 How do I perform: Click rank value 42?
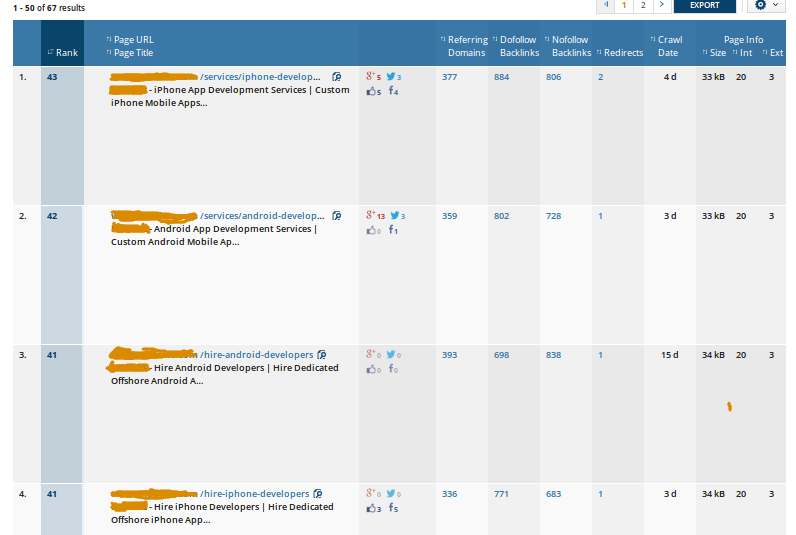pos(52,216)
